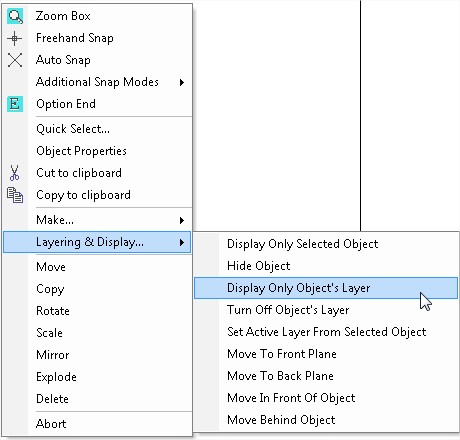Click the Option End E icon
This screenshot has width=460, height=440.
(x=15, y=104)
